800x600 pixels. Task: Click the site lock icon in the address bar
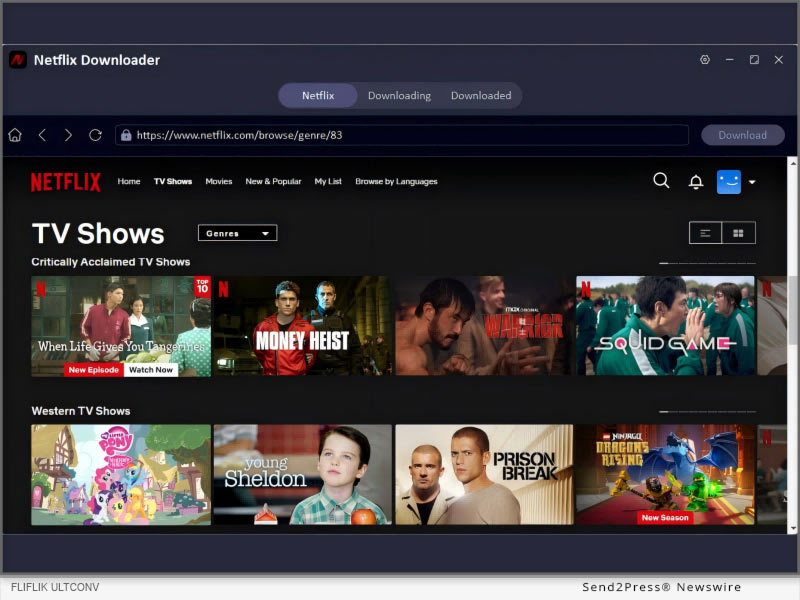[126, 134]
